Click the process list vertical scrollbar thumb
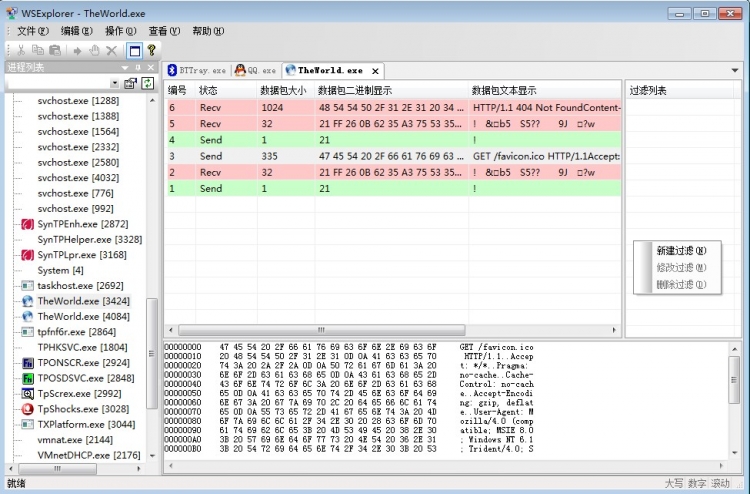The image size is (750, 494). point(152,353)
